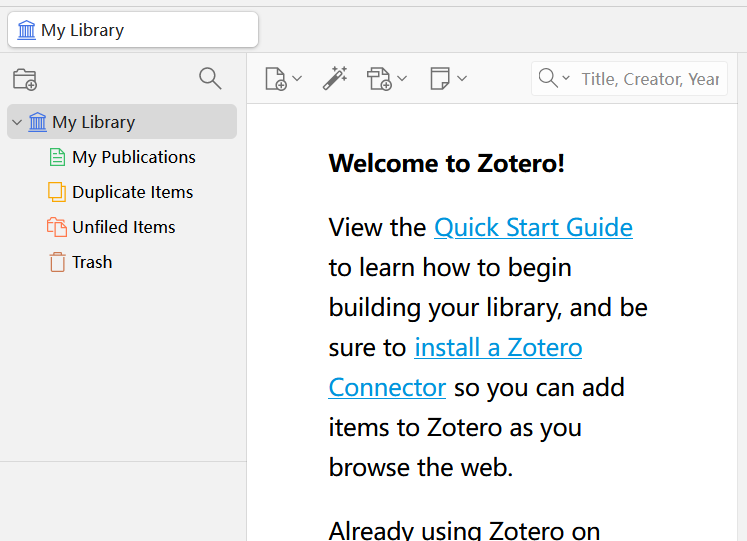Click the library icon in the My Library tab
747x541 pixels.
[27, 30]
